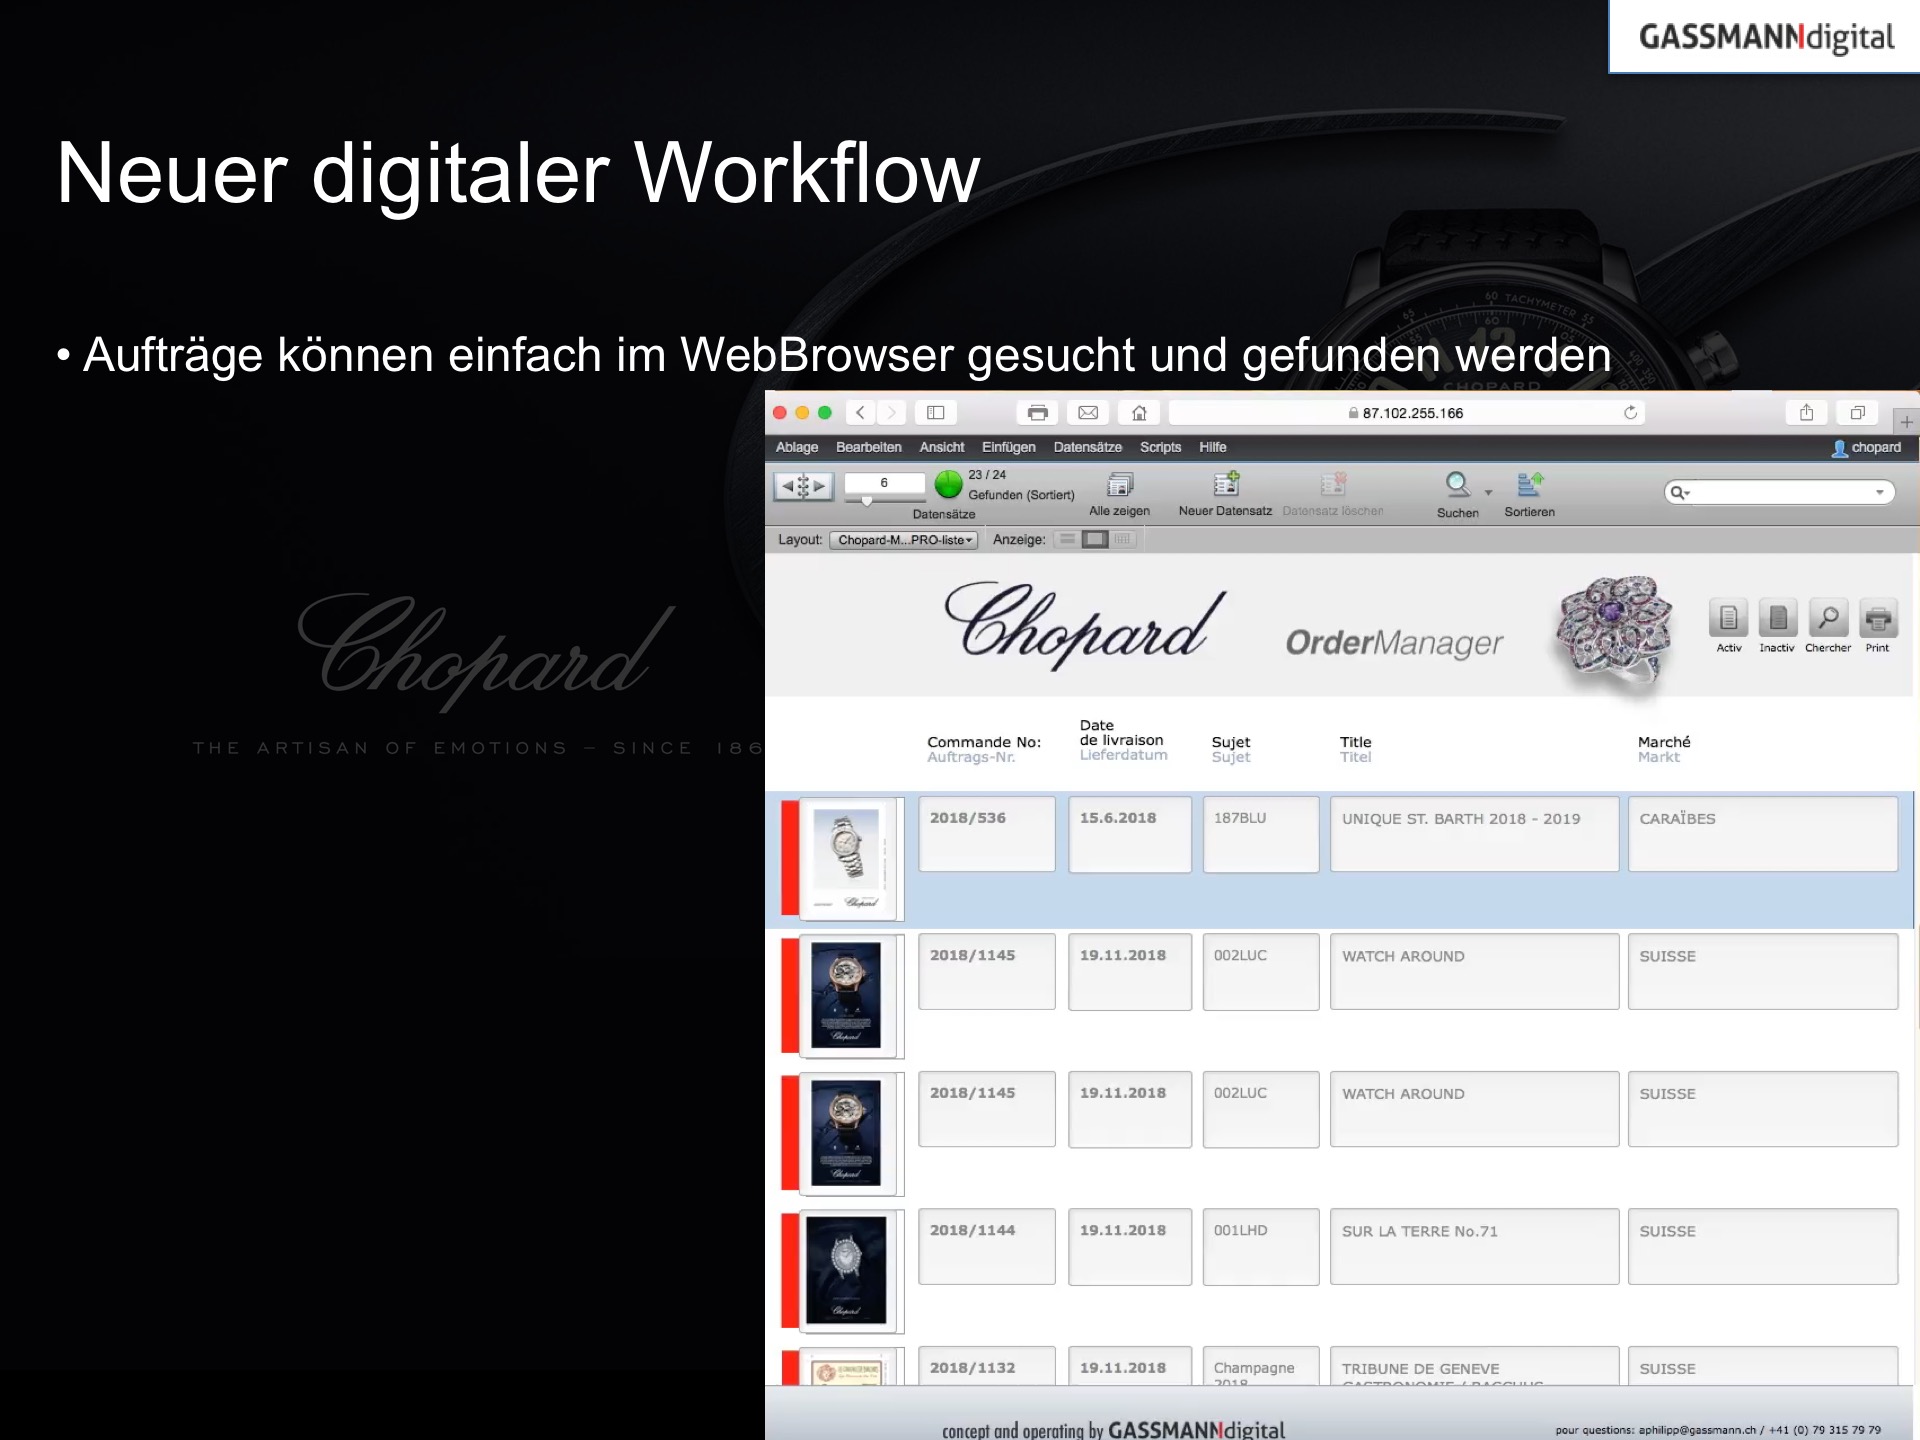Open the Layout Chopard-M...PRO-liste dropdown

[904, 540]
